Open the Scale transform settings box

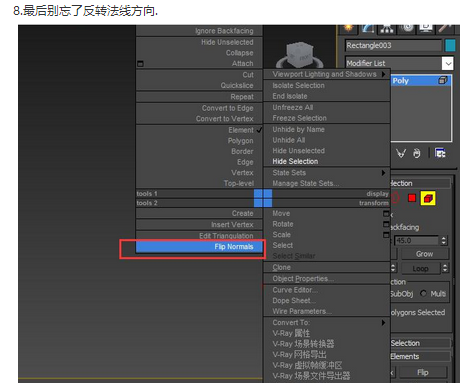[386, 235]
